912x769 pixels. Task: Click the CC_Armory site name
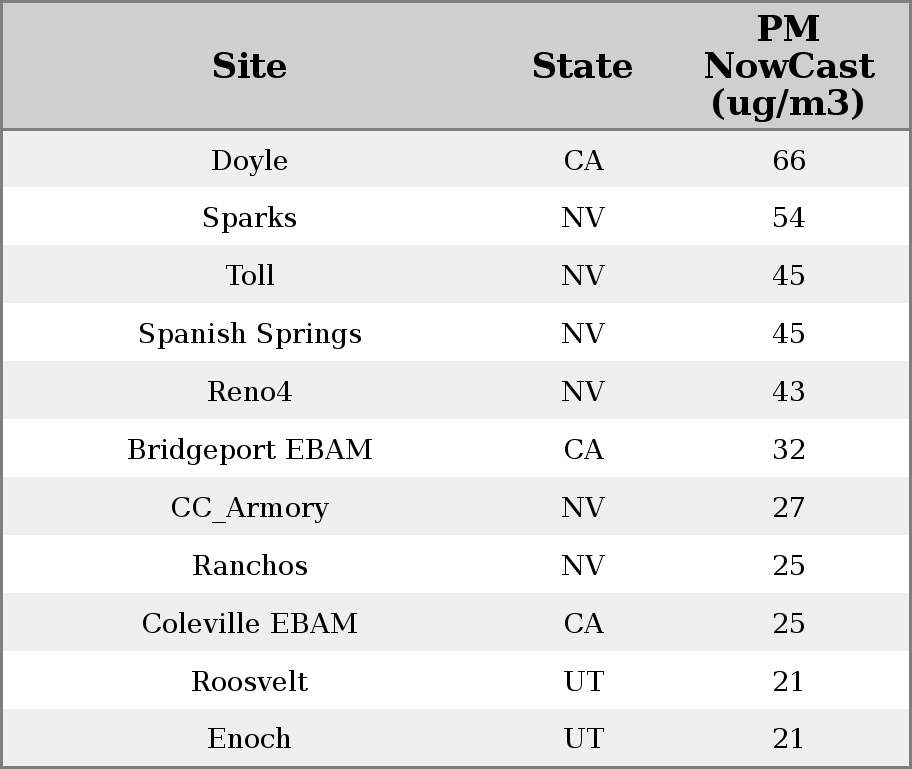[x=249, y=508]
